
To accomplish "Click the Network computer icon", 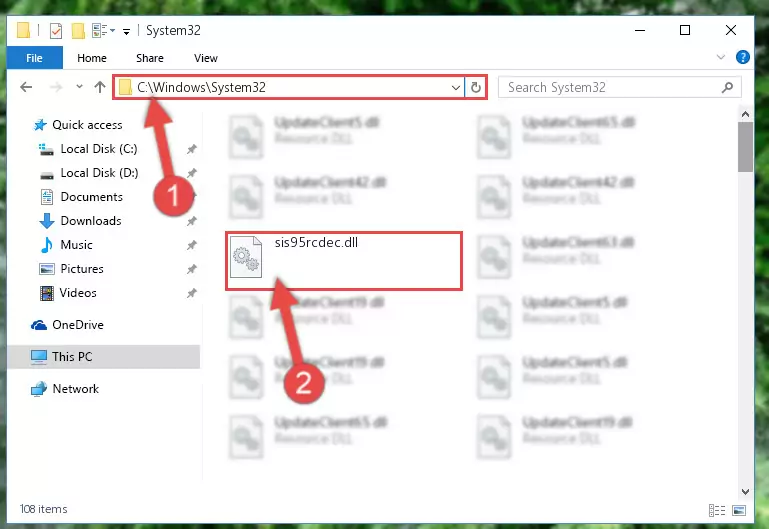I will (39, 389).
